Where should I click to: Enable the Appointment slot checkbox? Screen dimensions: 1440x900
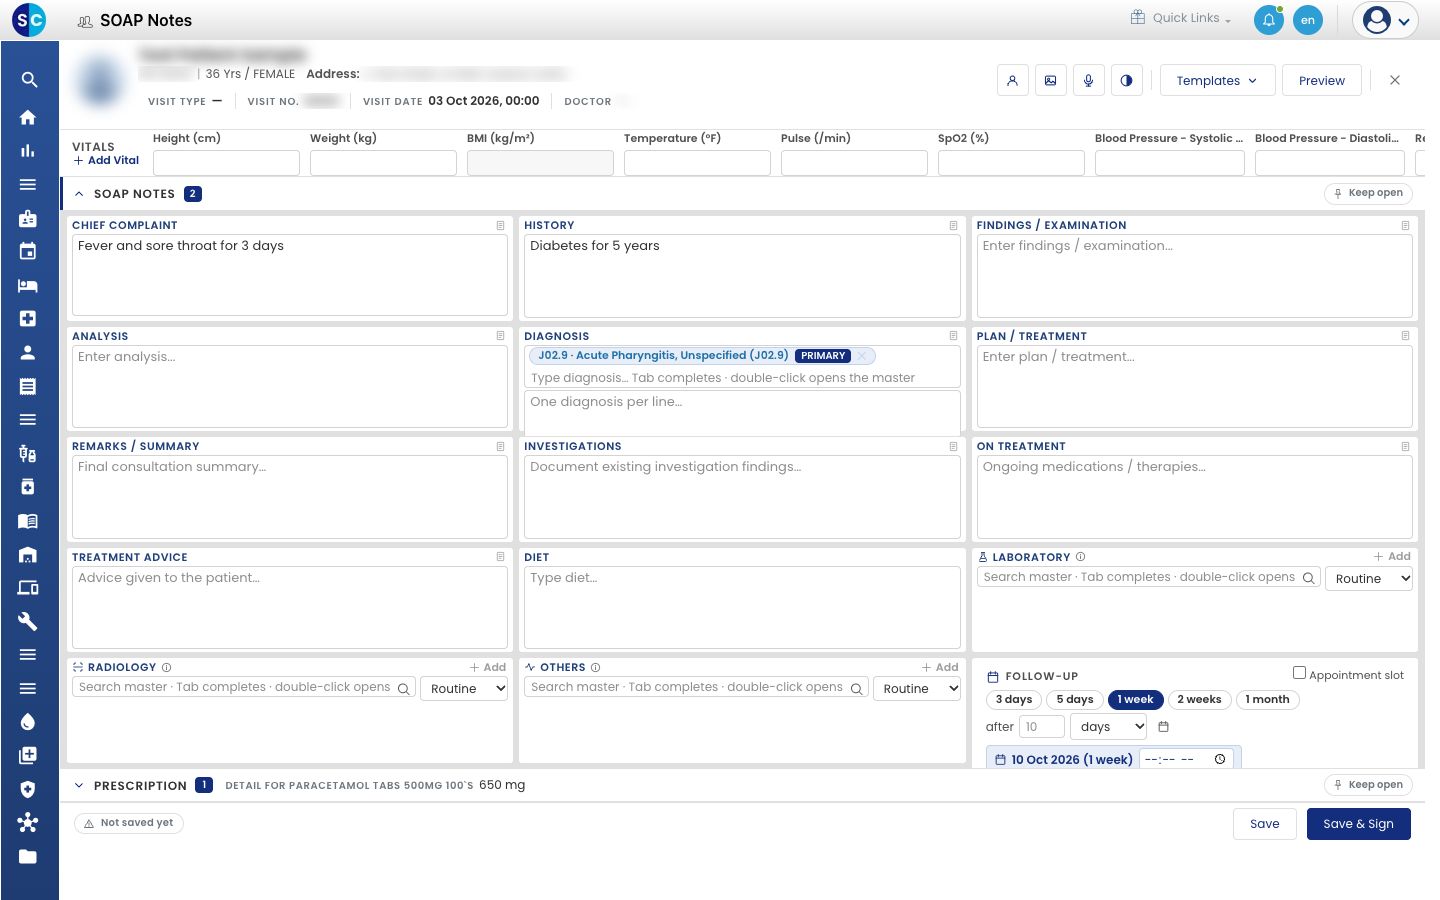click(1299, 673)
